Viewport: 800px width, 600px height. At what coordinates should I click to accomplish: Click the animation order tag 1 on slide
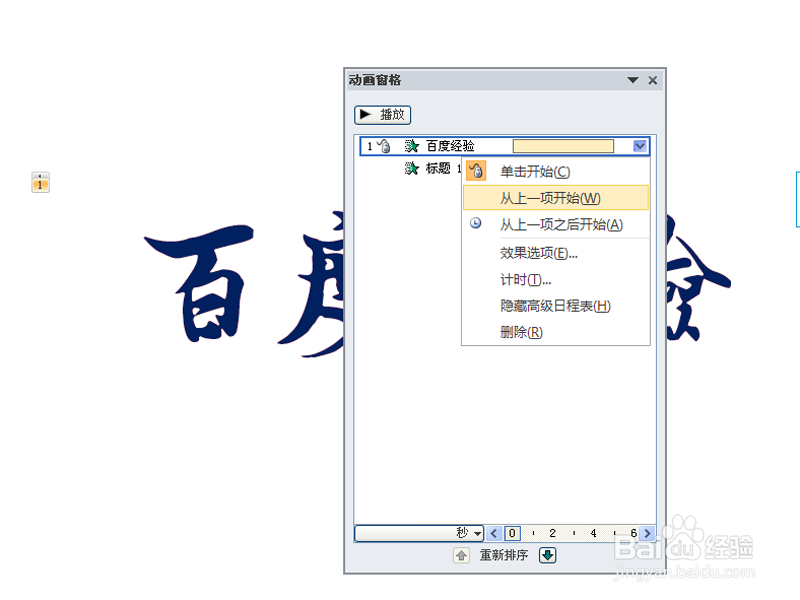click(40, 182)
